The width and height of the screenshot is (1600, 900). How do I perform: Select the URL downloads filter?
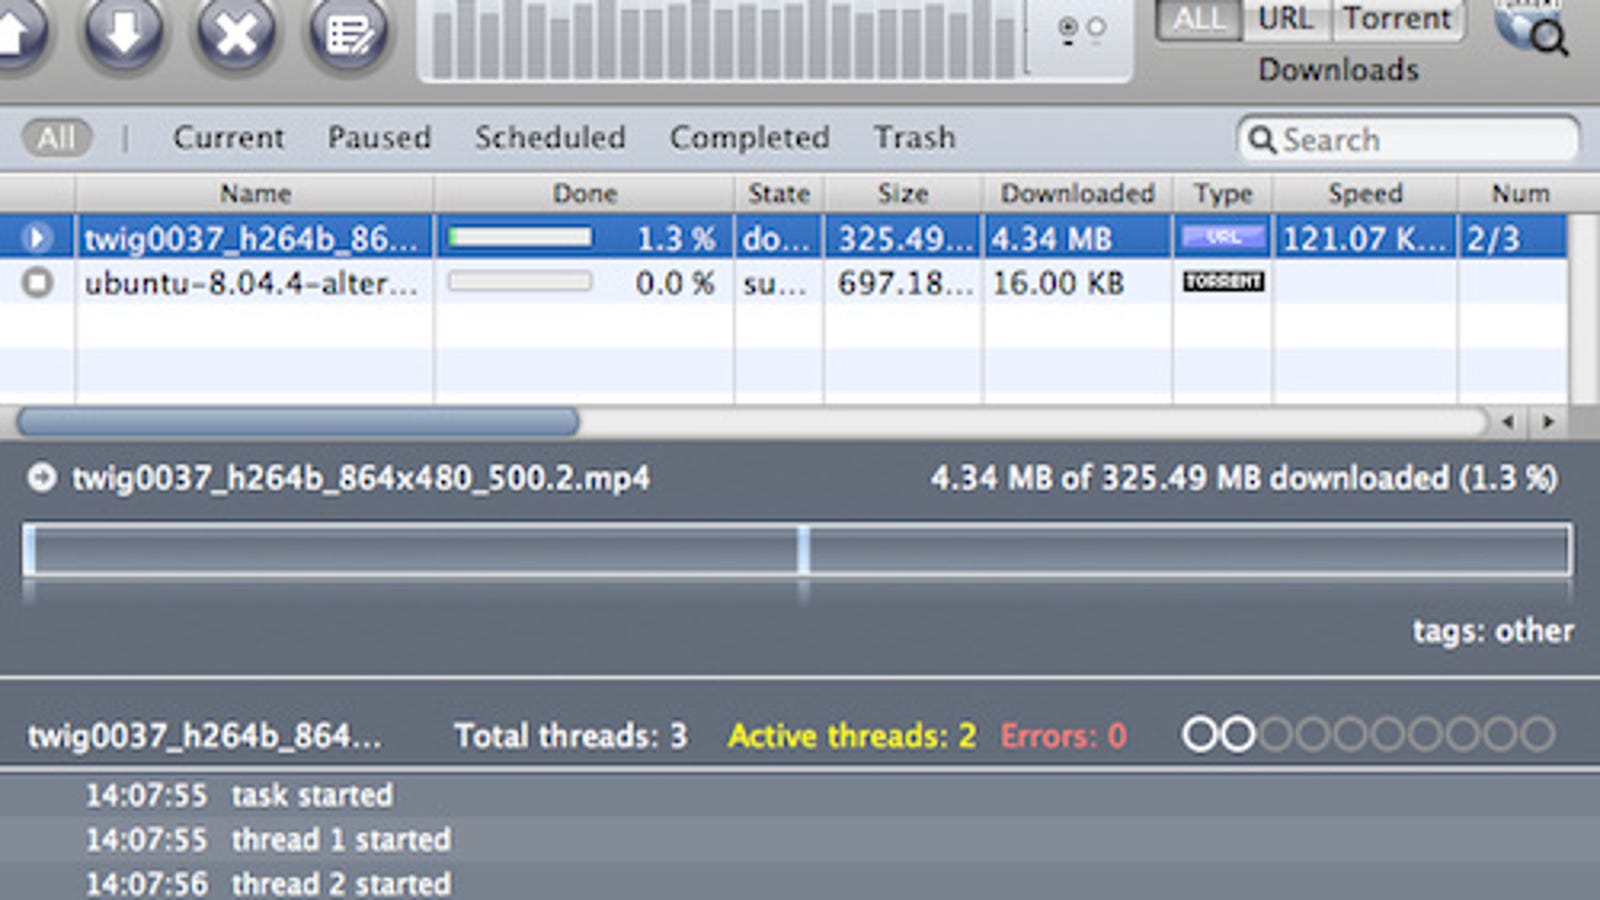point(1286,19)
